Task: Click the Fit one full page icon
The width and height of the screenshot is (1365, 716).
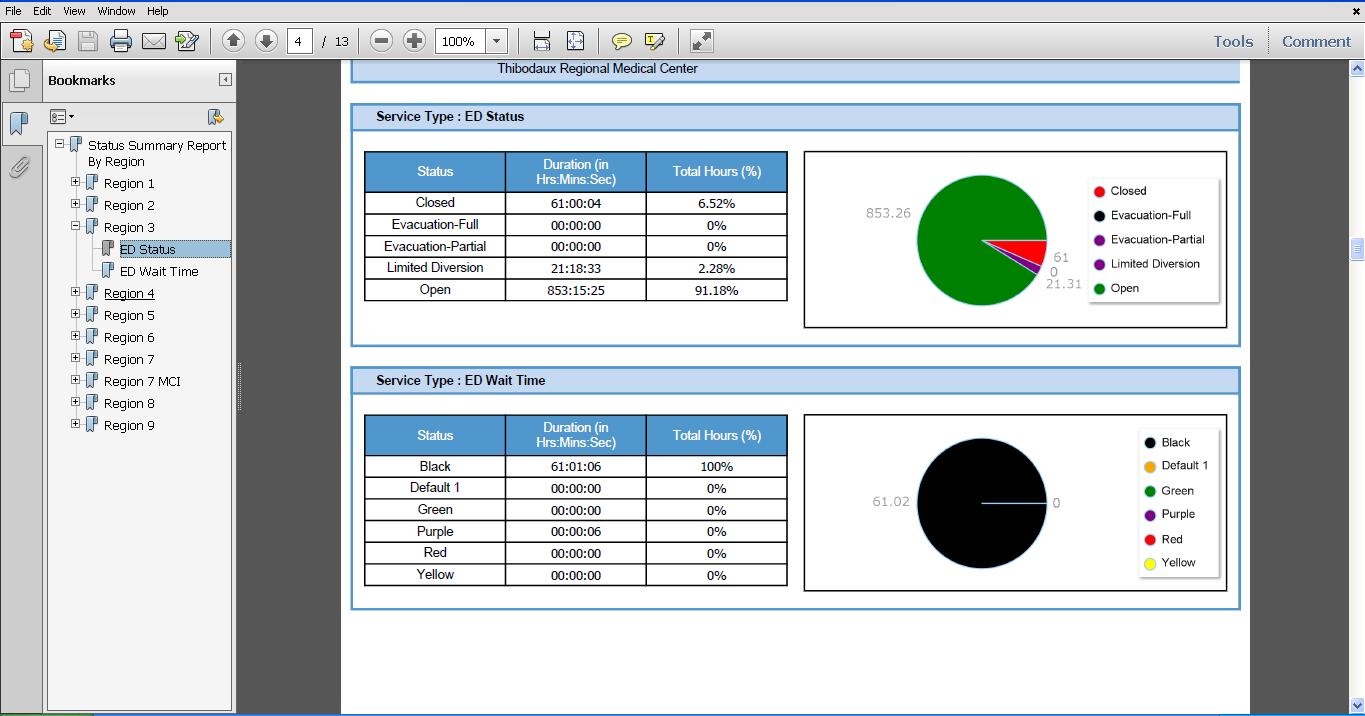Action: (x=575, y=41)
